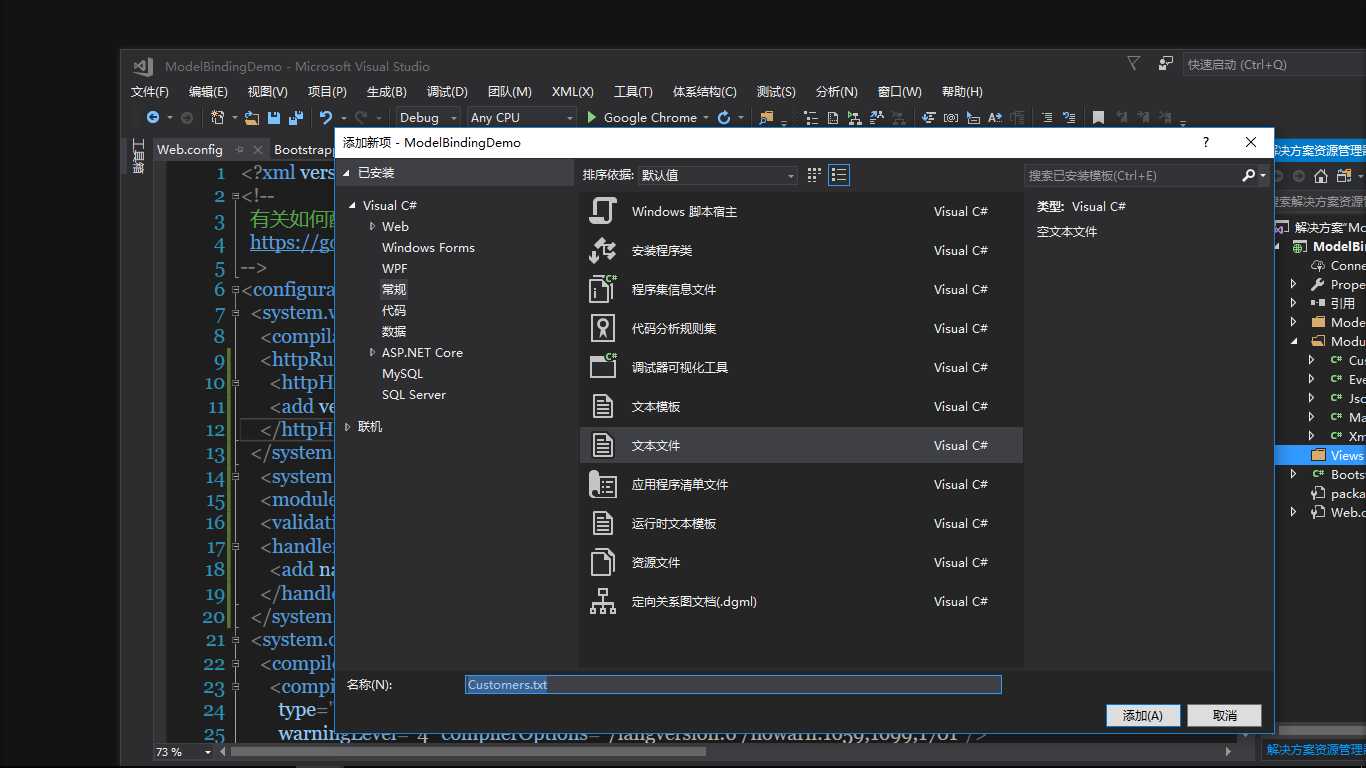Click the 取消 button
This screenshot has width=1366, height=768.
(x=1225, y=715)
